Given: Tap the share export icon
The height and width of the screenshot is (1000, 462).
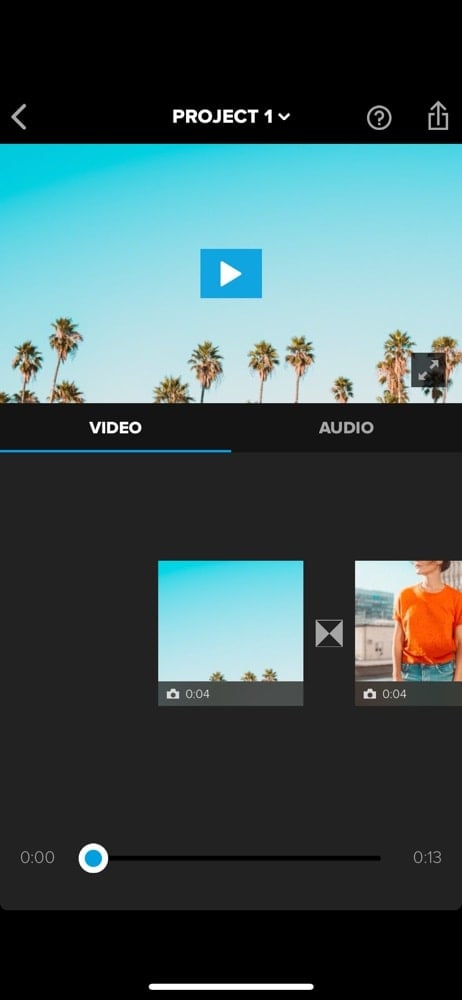Looking at the screenshot, I should (x=438, y=117).
